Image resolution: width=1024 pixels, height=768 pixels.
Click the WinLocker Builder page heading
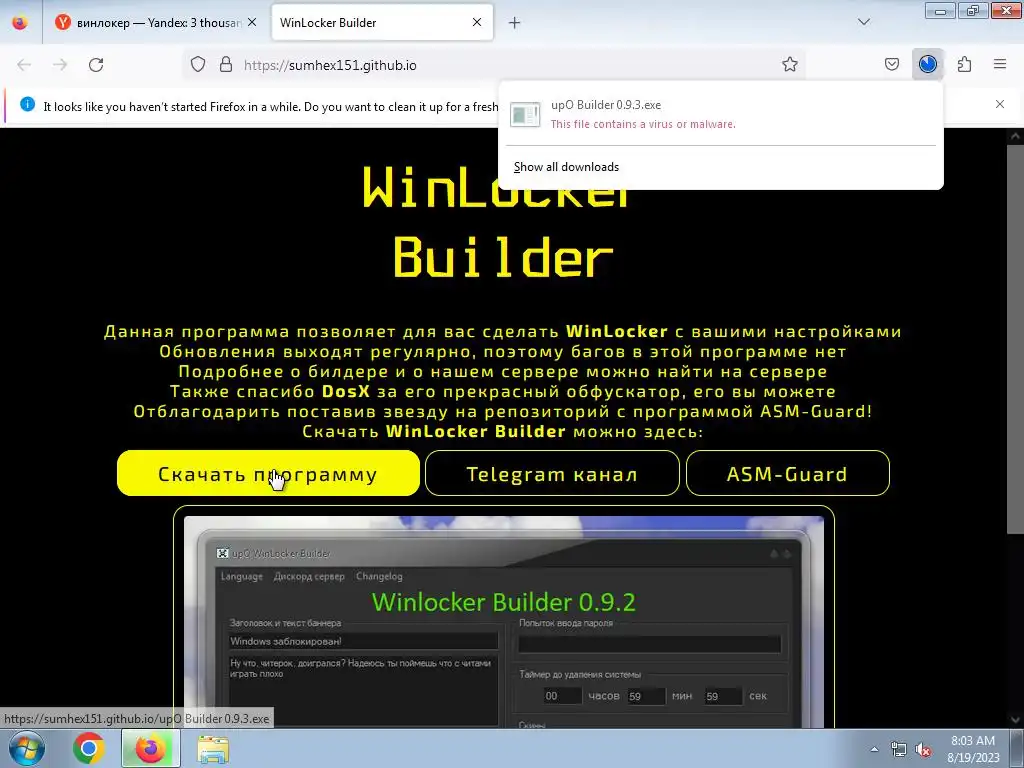pos(500,222)
